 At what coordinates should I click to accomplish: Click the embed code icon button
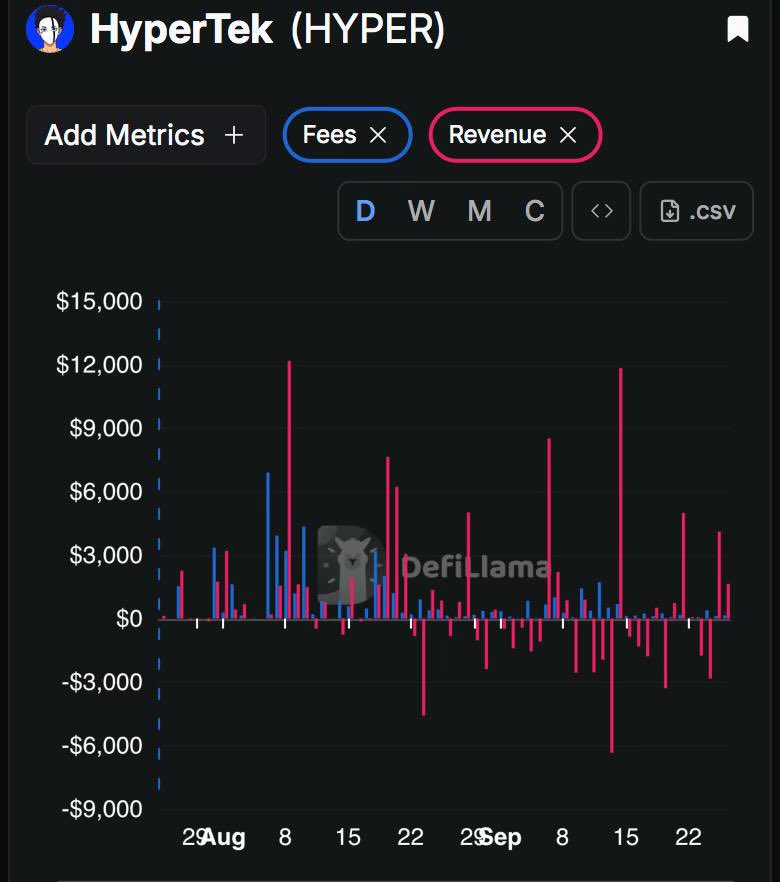pos(601,211)
